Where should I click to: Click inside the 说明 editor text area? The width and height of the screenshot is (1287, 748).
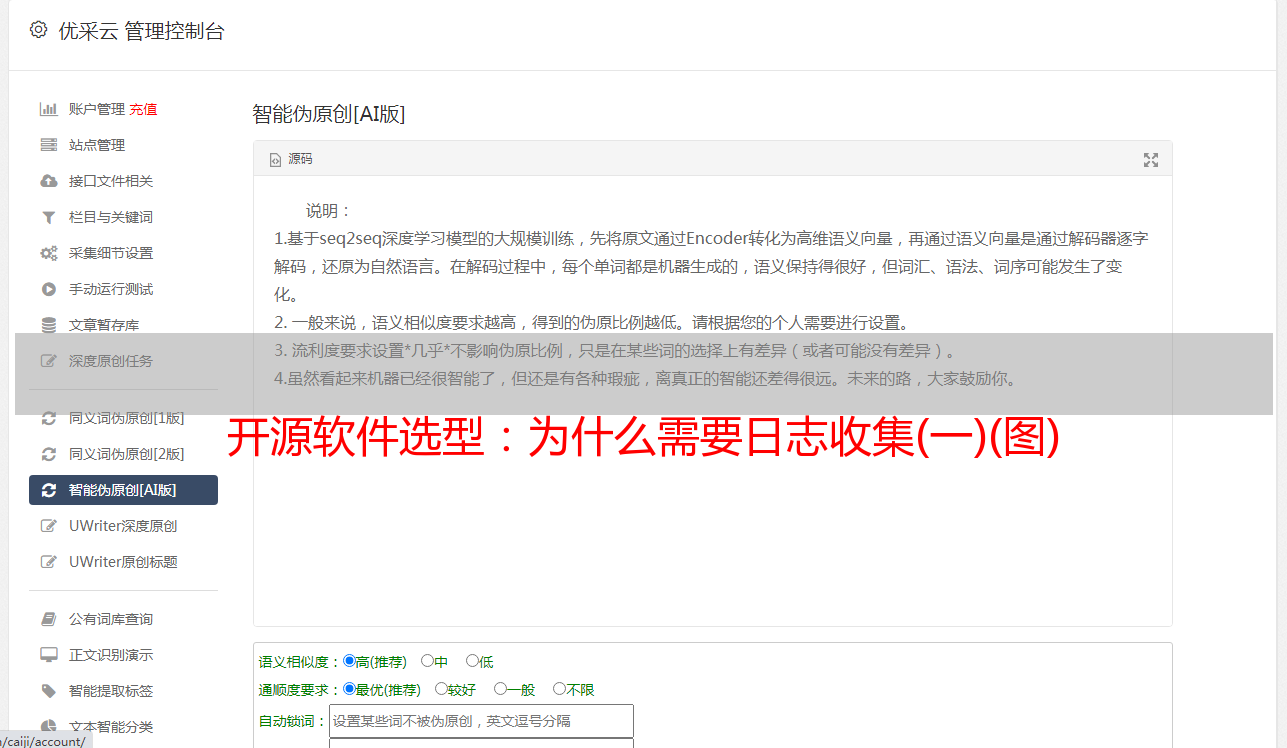pyautogui.click(x=712, y=401)
